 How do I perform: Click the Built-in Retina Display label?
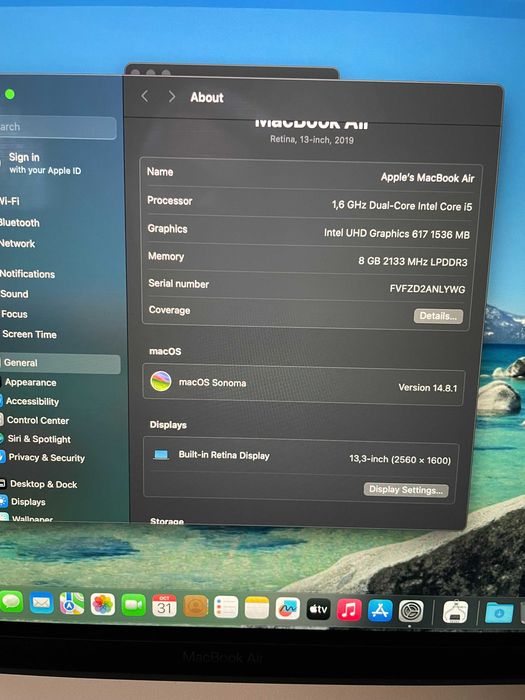224,455
